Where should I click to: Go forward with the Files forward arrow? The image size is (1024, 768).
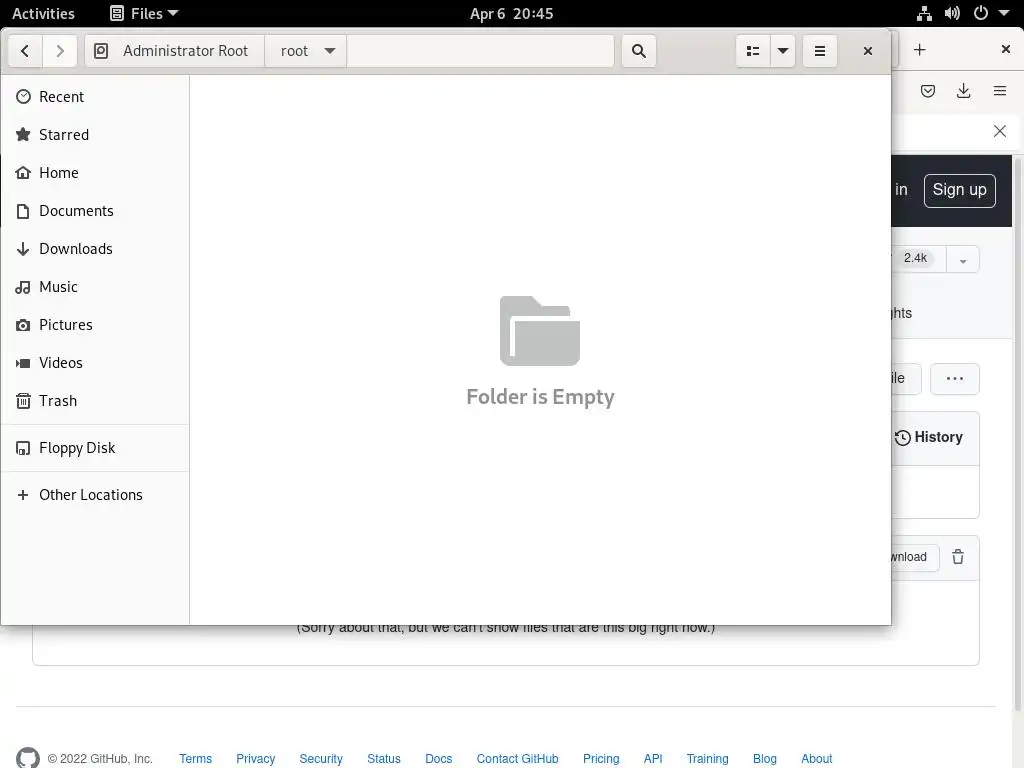tap(60, 51)
